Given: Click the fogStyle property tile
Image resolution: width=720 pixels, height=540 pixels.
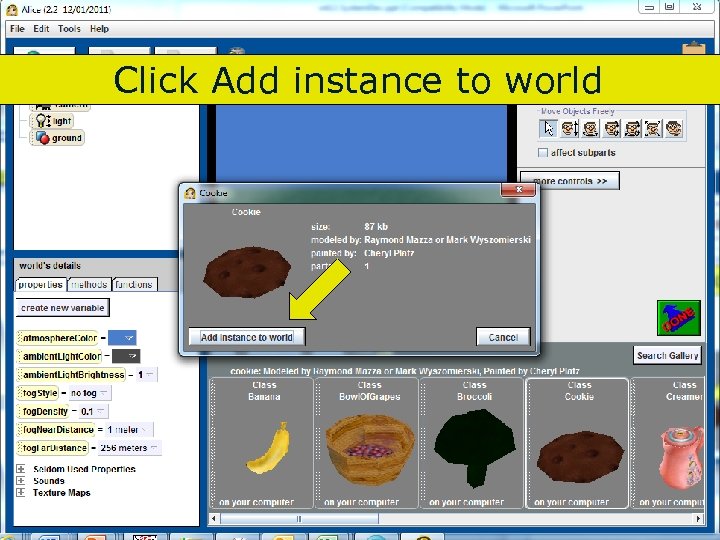Looking at the screenshot, I should pos(38,393).
